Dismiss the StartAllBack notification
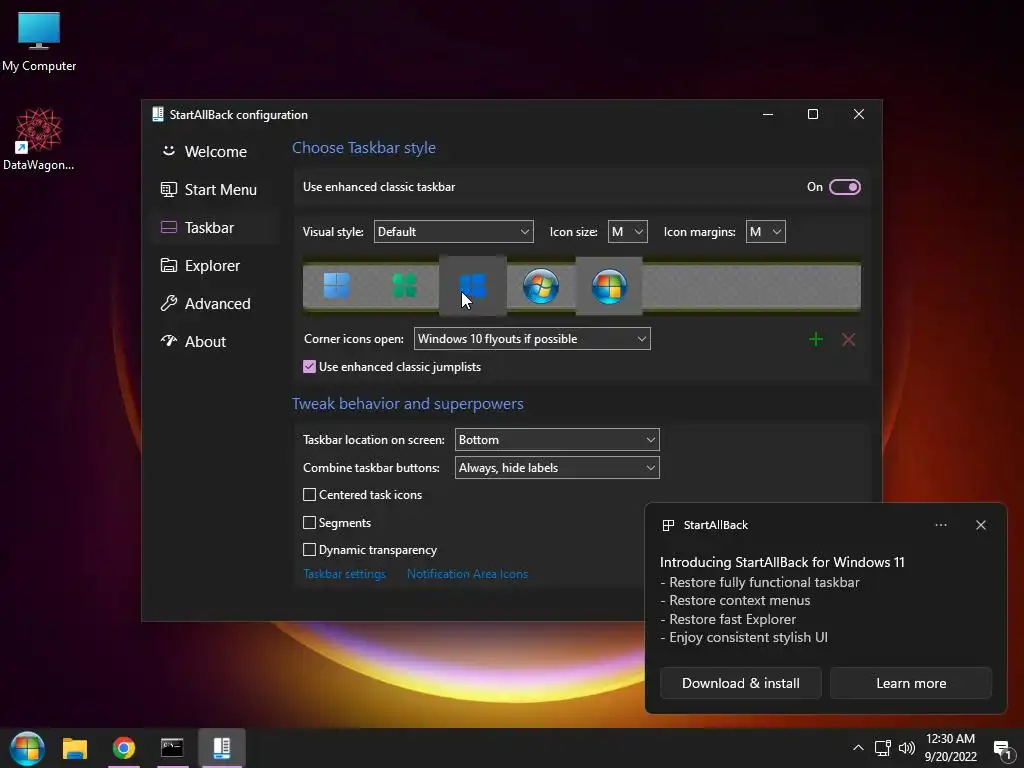Screen dimensions: 1024x768 981,525
